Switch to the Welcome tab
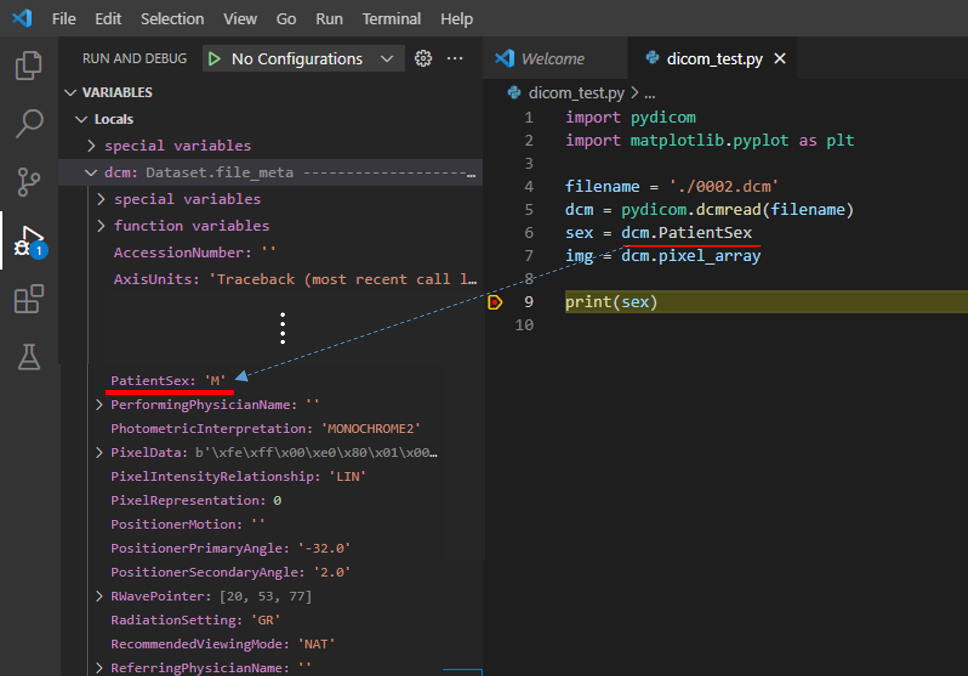 tap(555, 59)
